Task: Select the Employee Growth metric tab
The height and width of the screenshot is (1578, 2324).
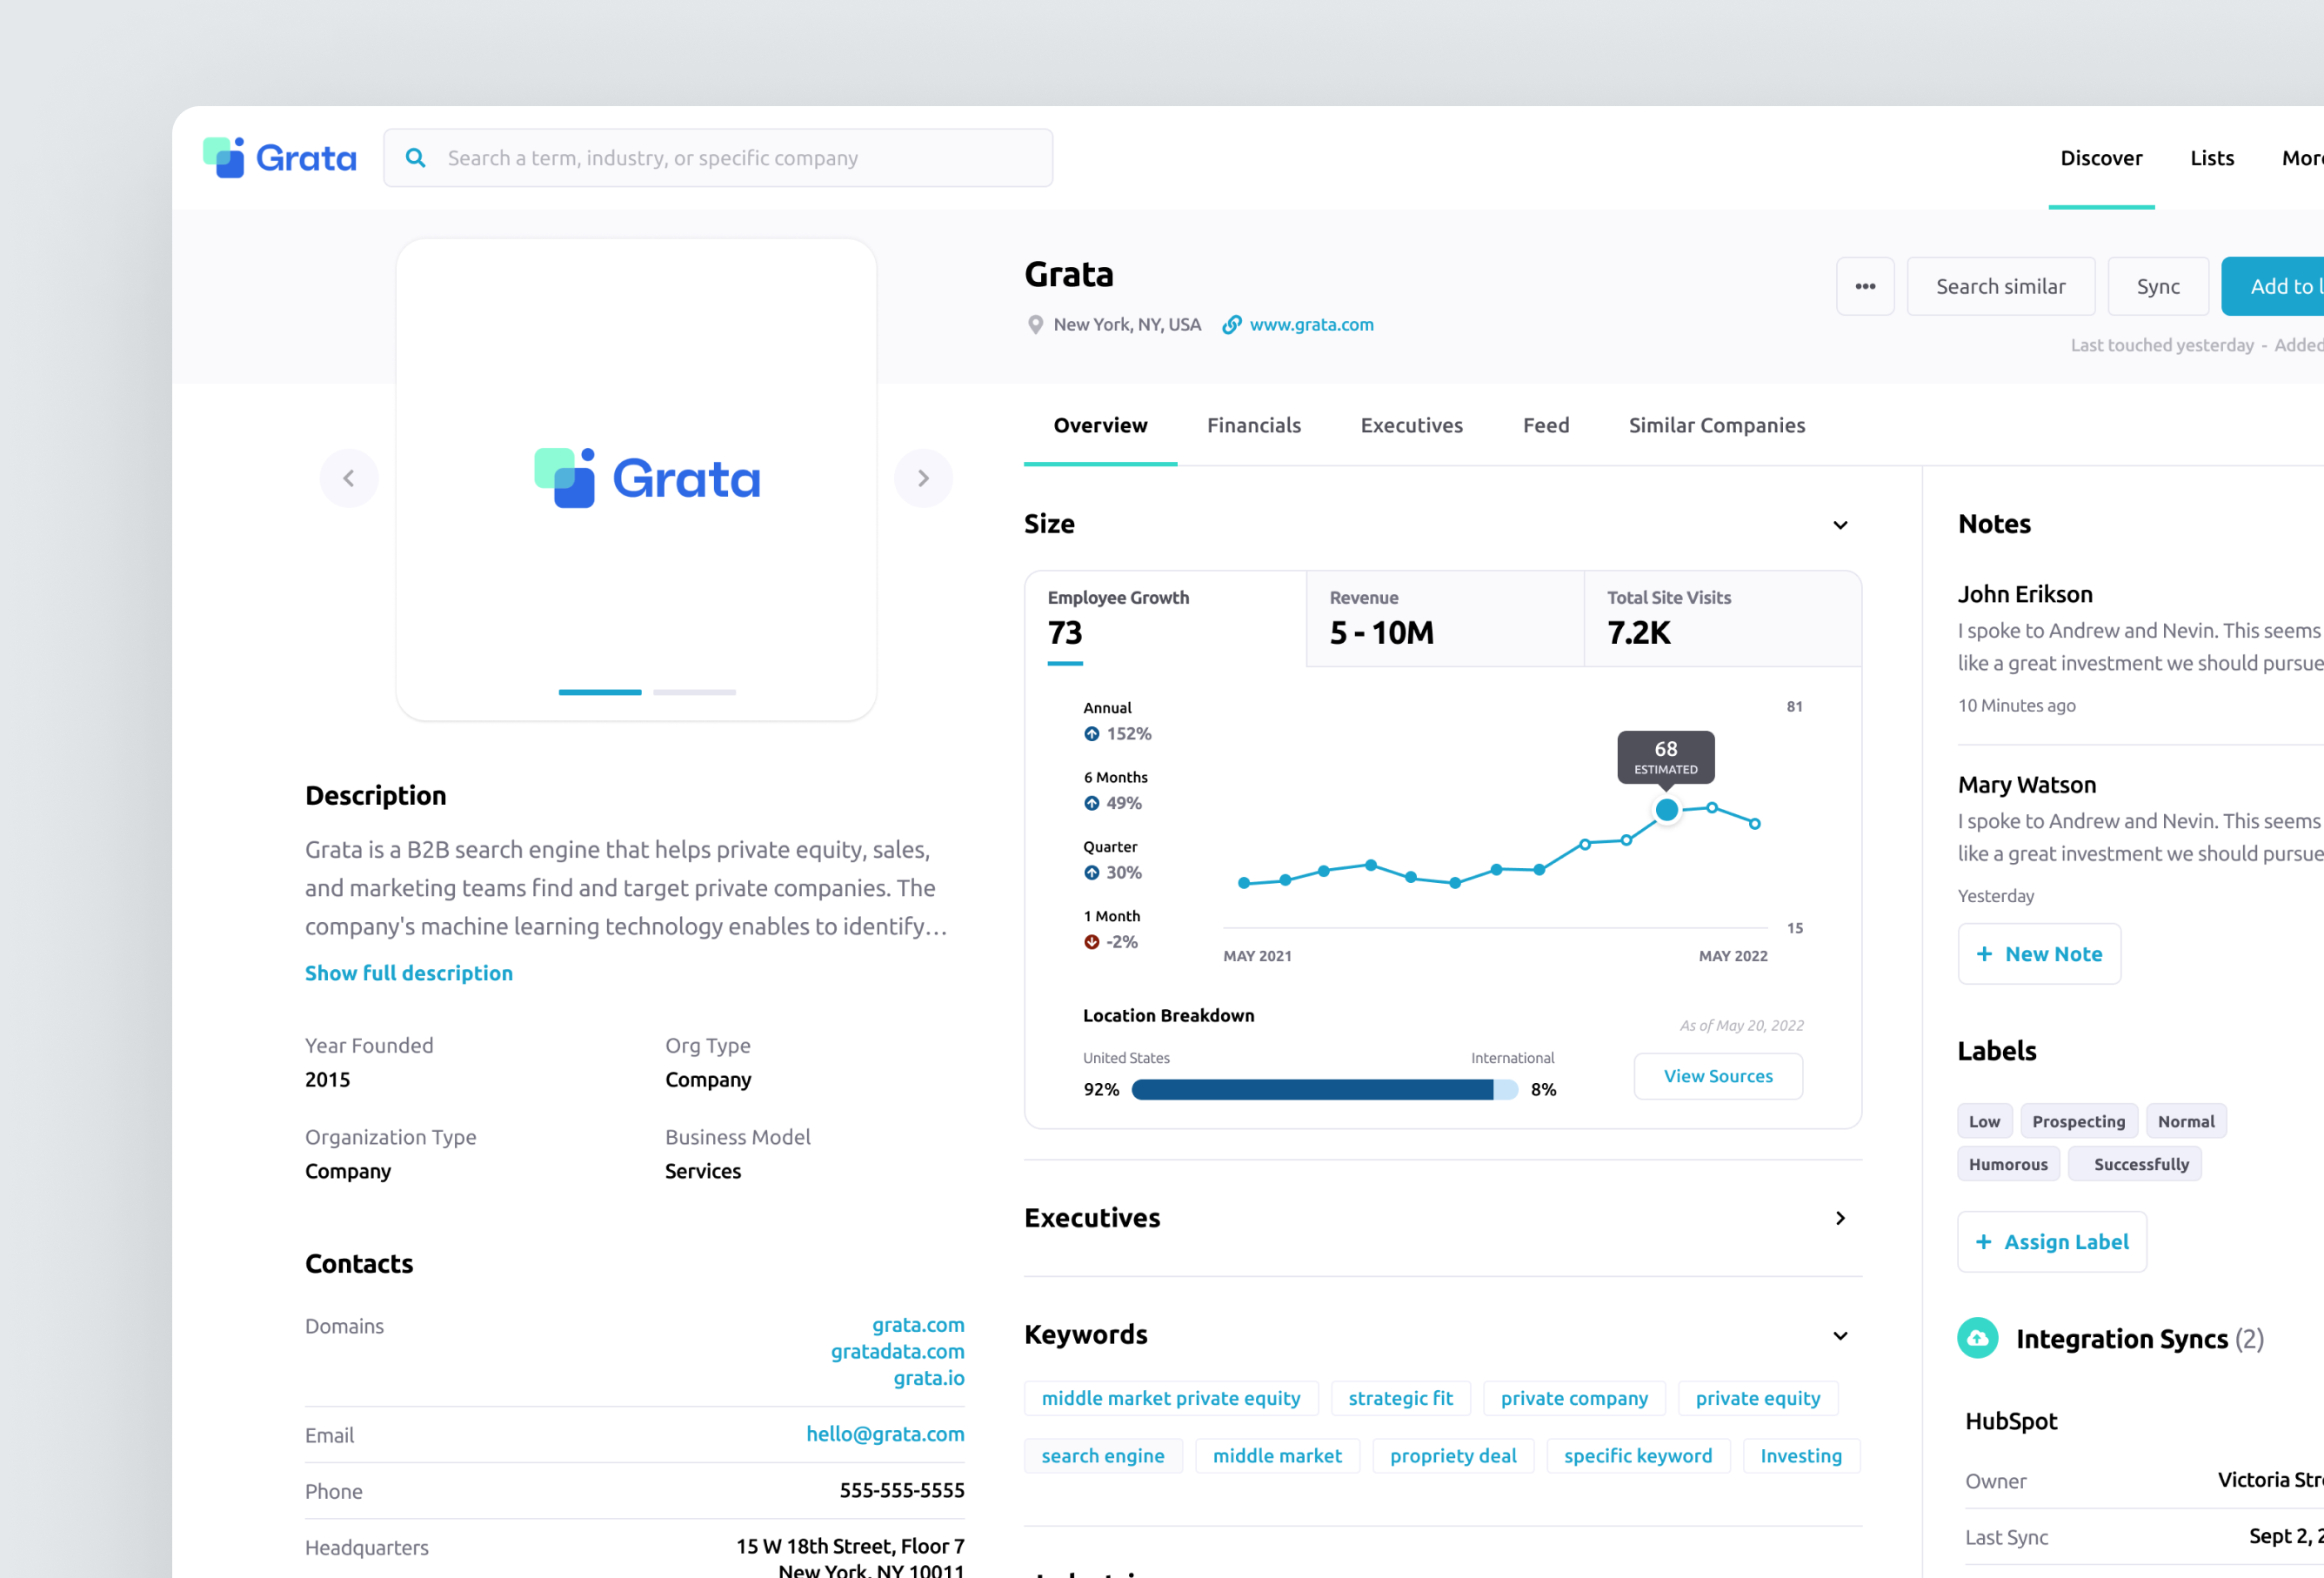Action: pyautogui.click(x=1166, y=619)
